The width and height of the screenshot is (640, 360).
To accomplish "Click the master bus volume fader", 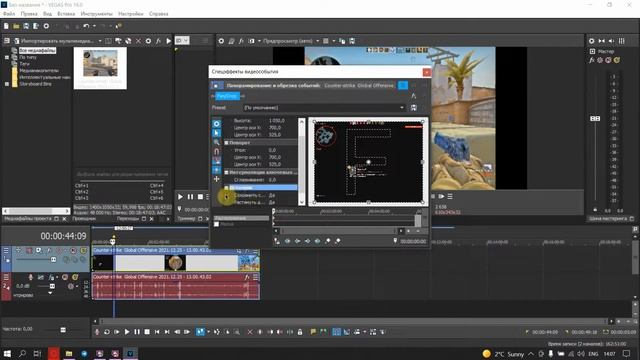I will click(595, 118).
